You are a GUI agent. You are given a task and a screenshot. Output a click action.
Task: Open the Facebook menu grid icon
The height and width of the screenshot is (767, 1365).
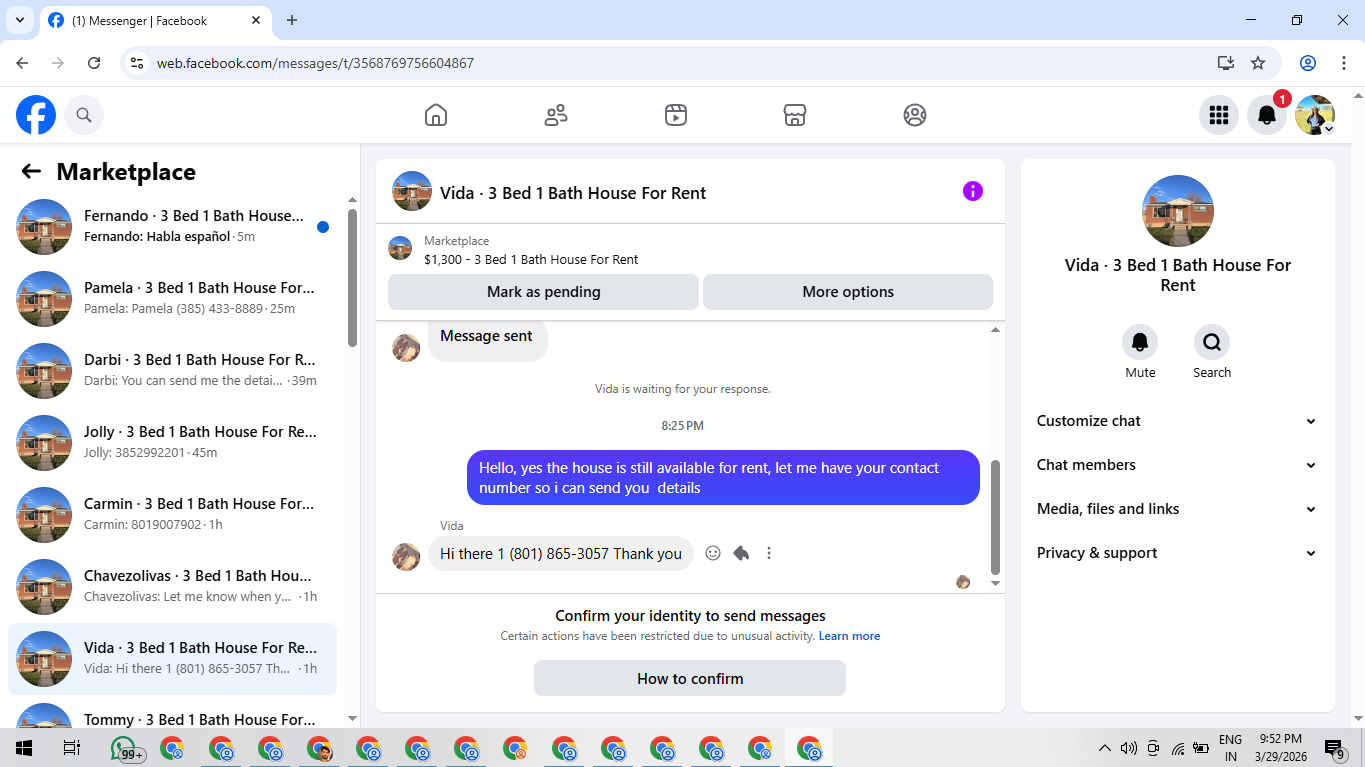coord(1219,115)
